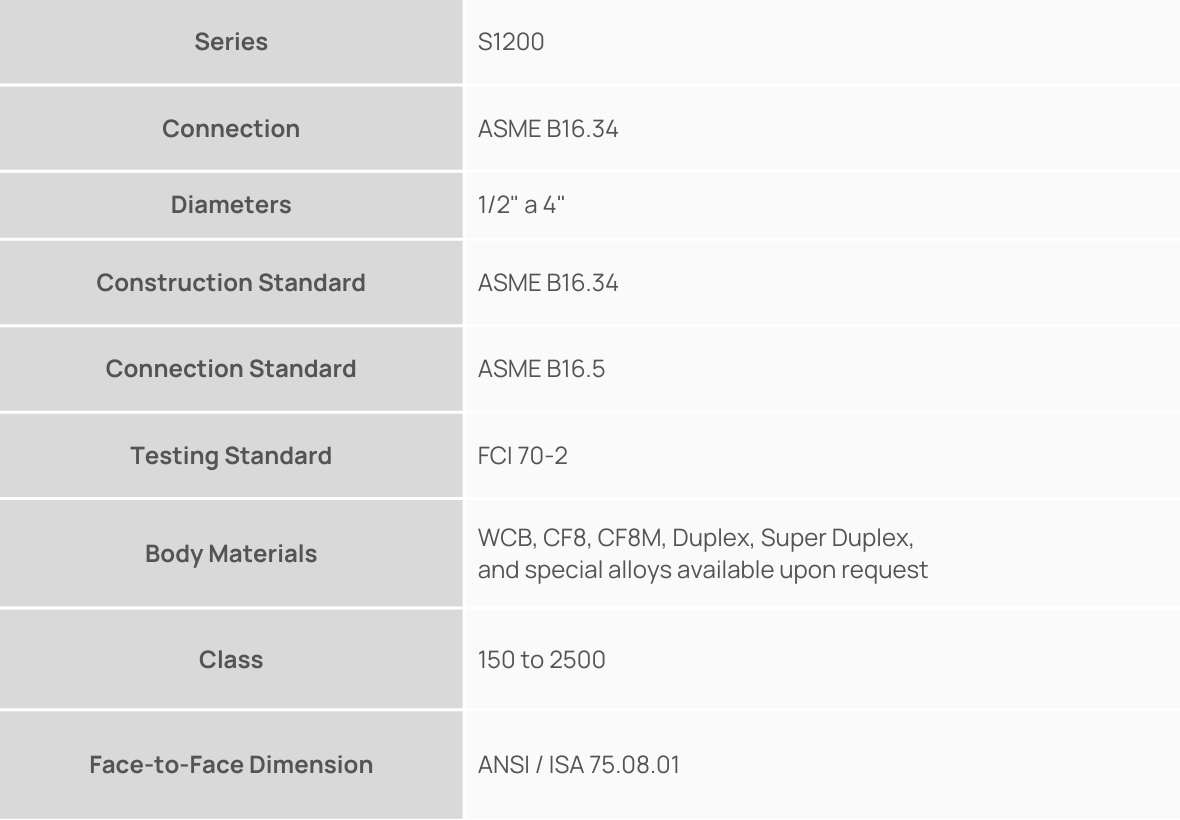Click the Body Materials label

pos(231,553)
